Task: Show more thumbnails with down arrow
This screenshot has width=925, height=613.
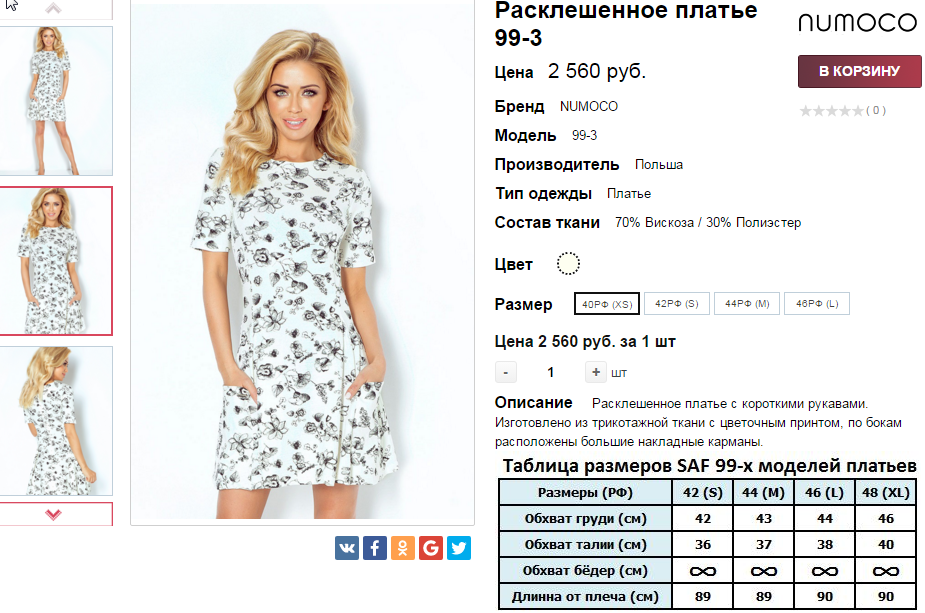Action: coord(53,514)
